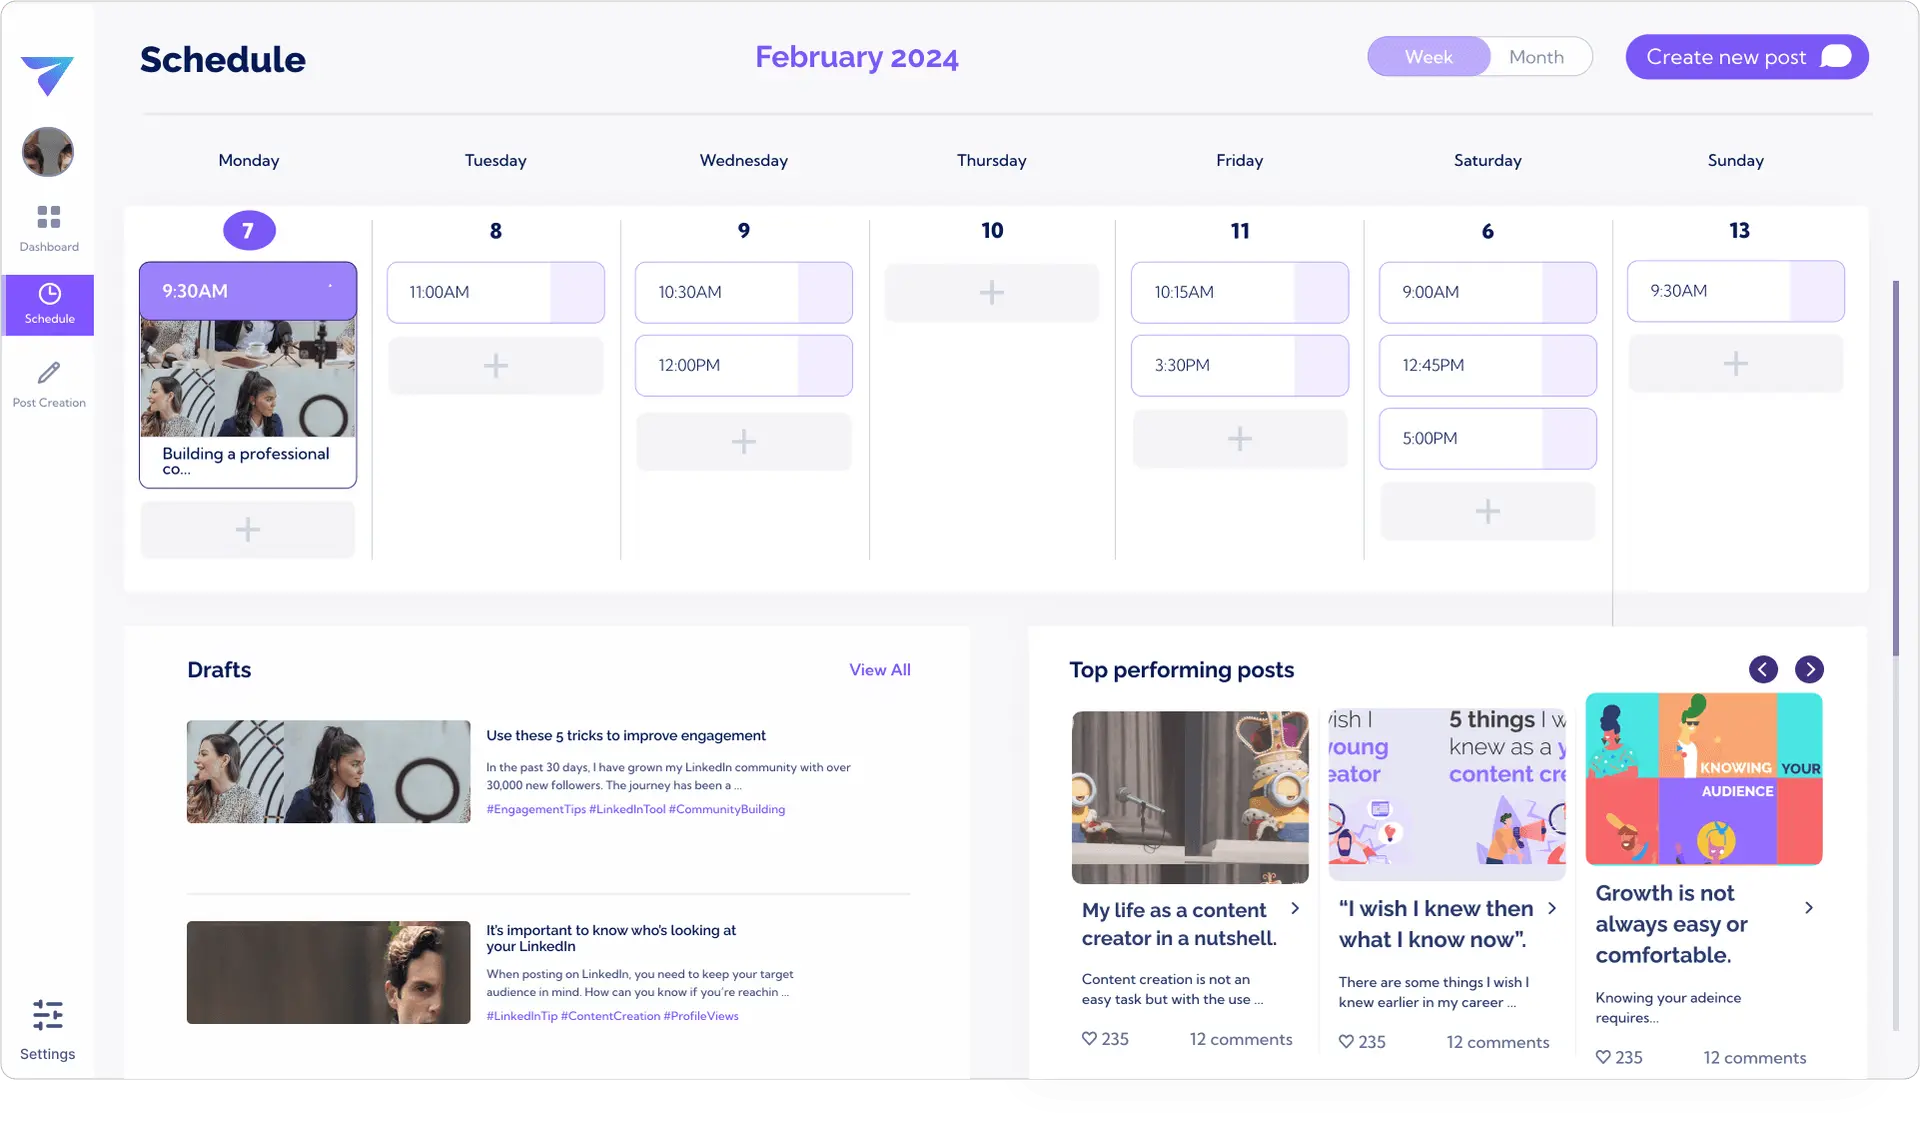Open the options dot on Monday 9:30AM post
1920x1123 pixels.
[330, 287]
